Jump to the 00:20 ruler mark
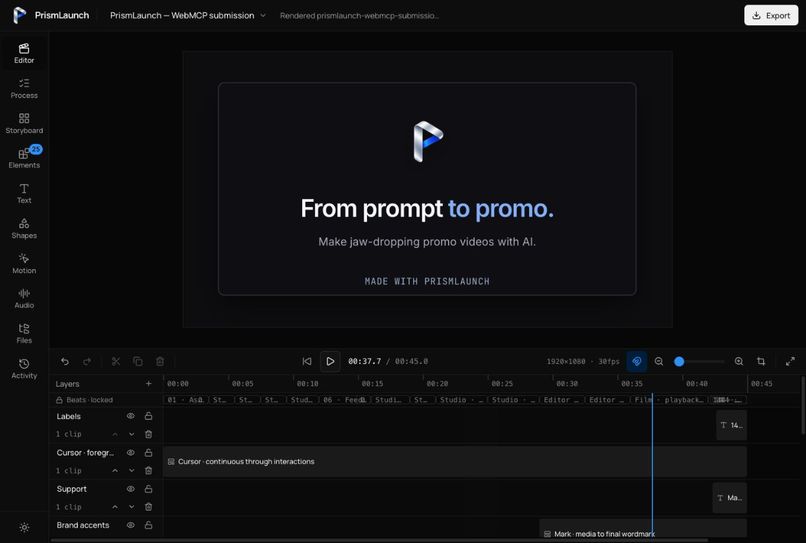Viewport: 806px width, 543px height. coord(437,384)
